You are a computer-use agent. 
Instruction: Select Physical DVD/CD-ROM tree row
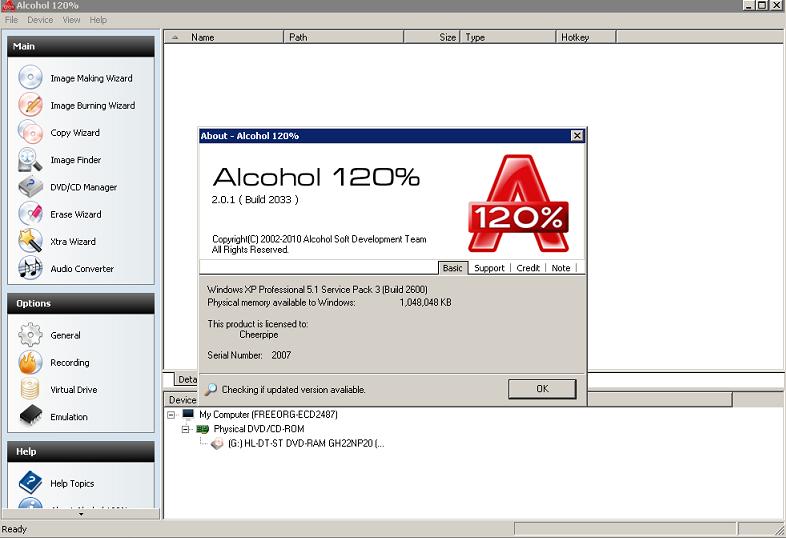(x=259, y=429)
